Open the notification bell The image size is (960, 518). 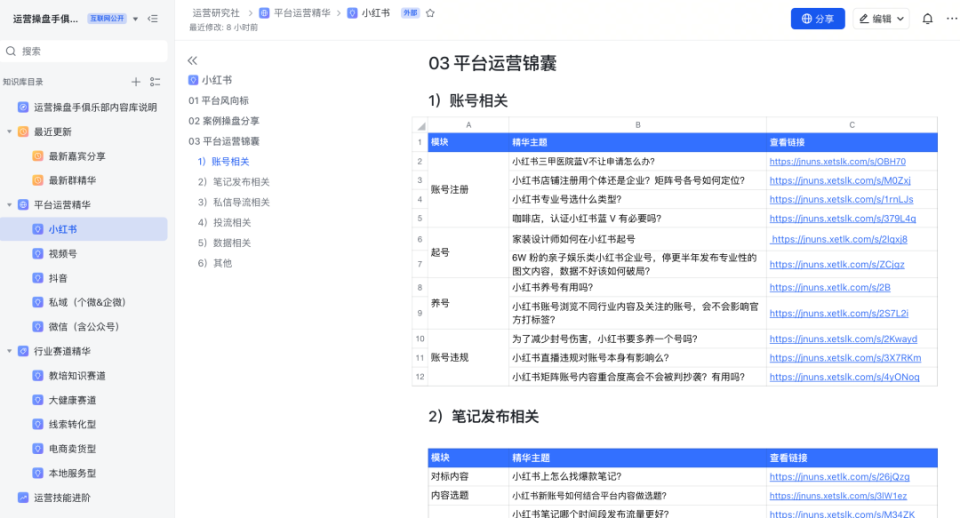click(x=928, y=19)
